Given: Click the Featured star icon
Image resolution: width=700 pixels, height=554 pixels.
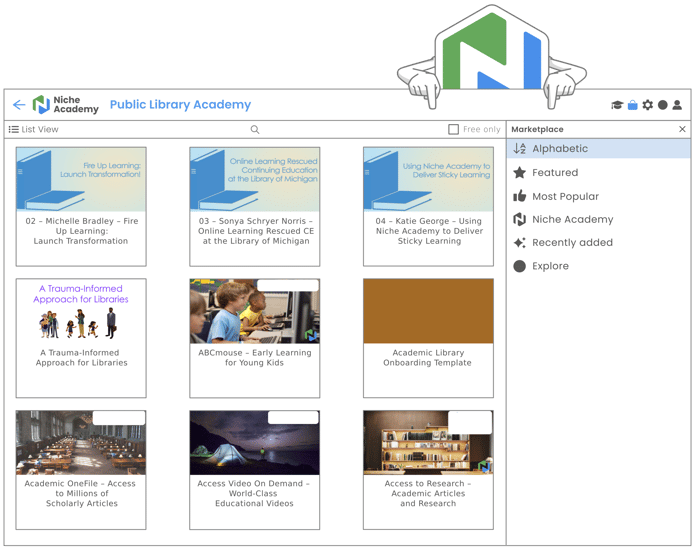Looking at the screenshot, I should click(520, 173).
